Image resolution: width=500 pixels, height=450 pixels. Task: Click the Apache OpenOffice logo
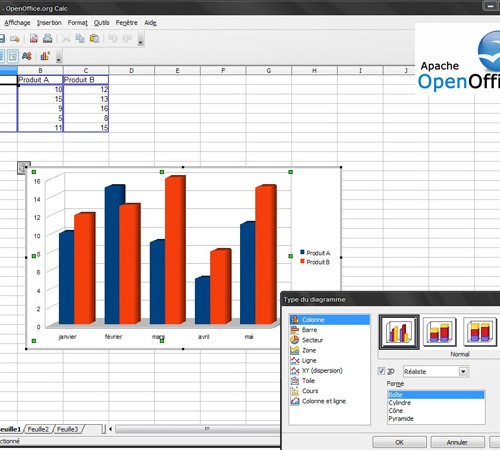click(458, 59)
